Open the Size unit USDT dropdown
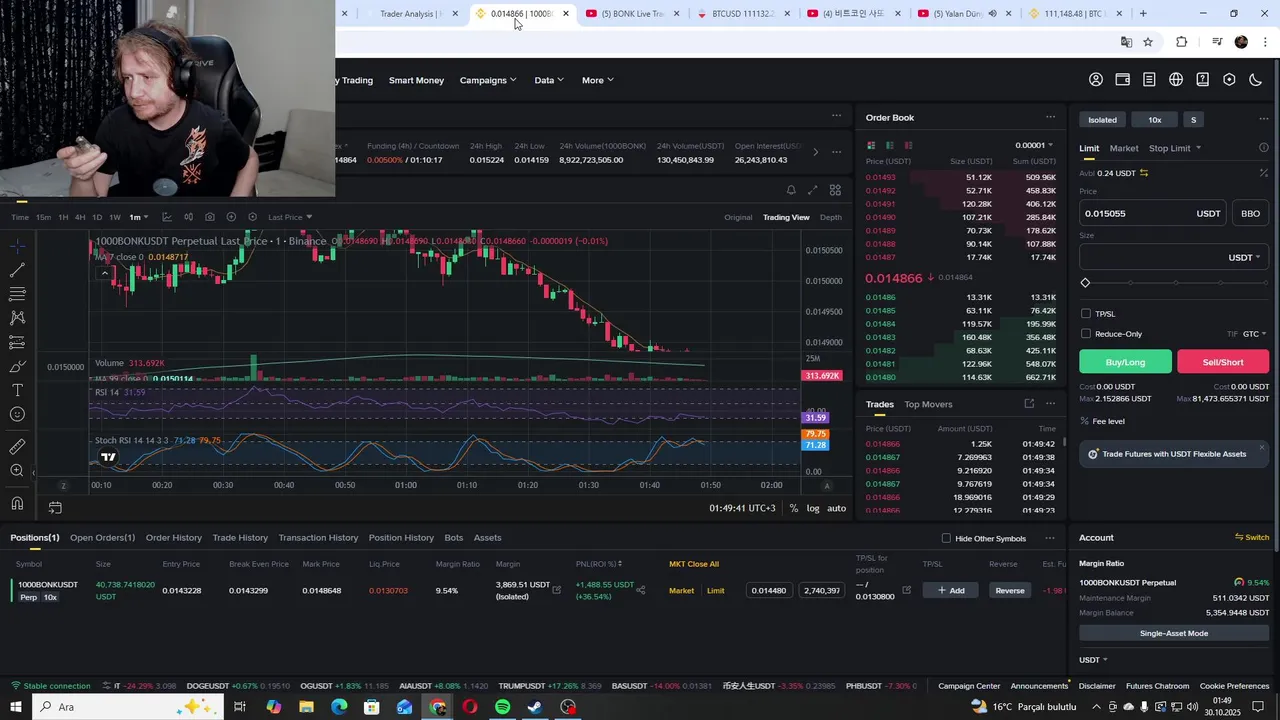 1244,257
